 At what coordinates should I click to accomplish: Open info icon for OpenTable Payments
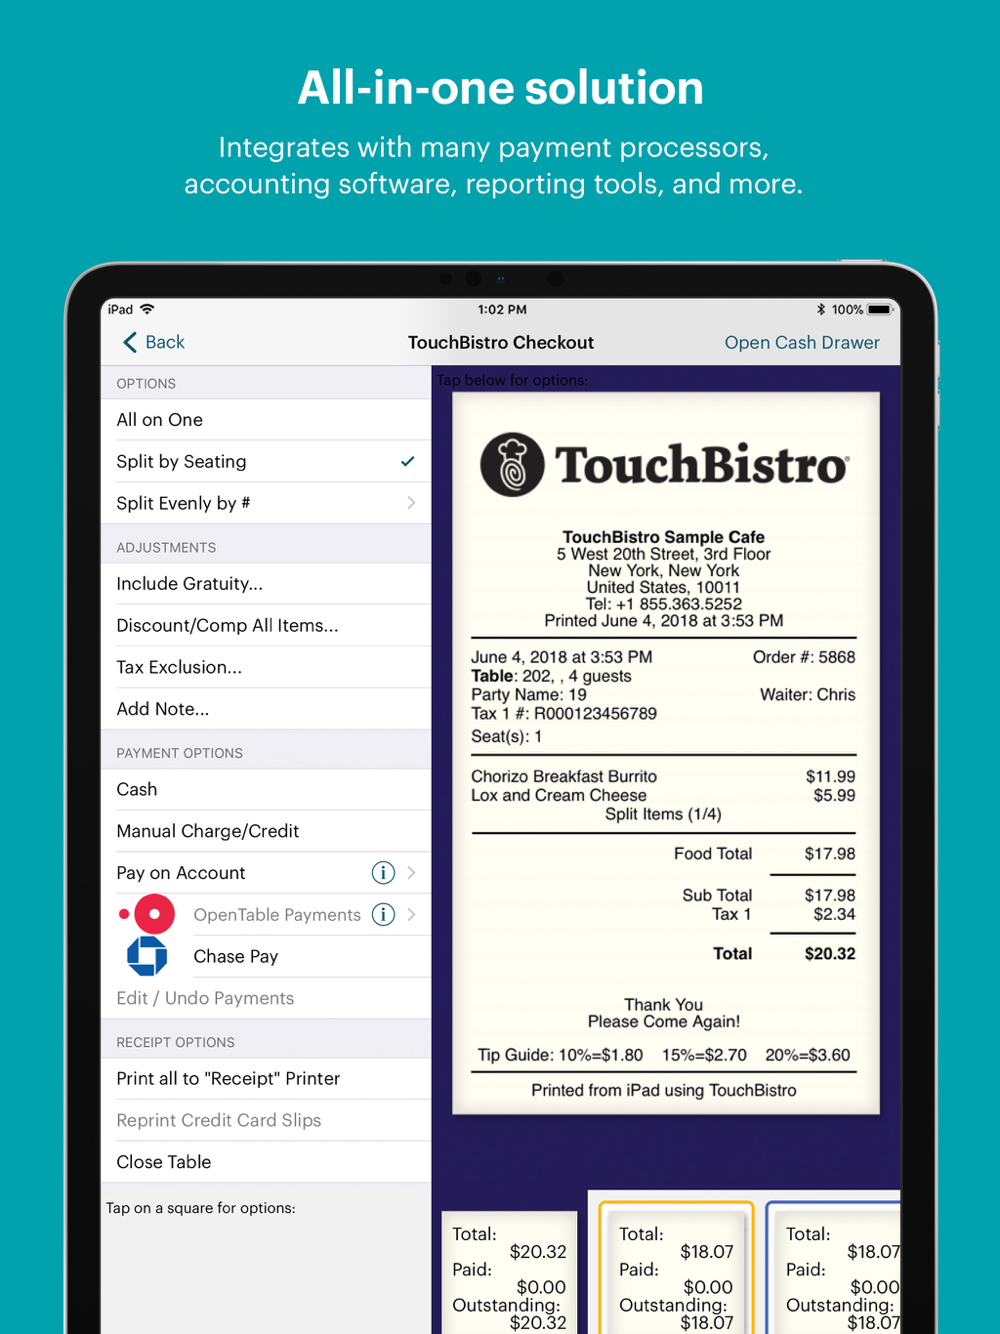pyautogui.click(x=383, y=914)
